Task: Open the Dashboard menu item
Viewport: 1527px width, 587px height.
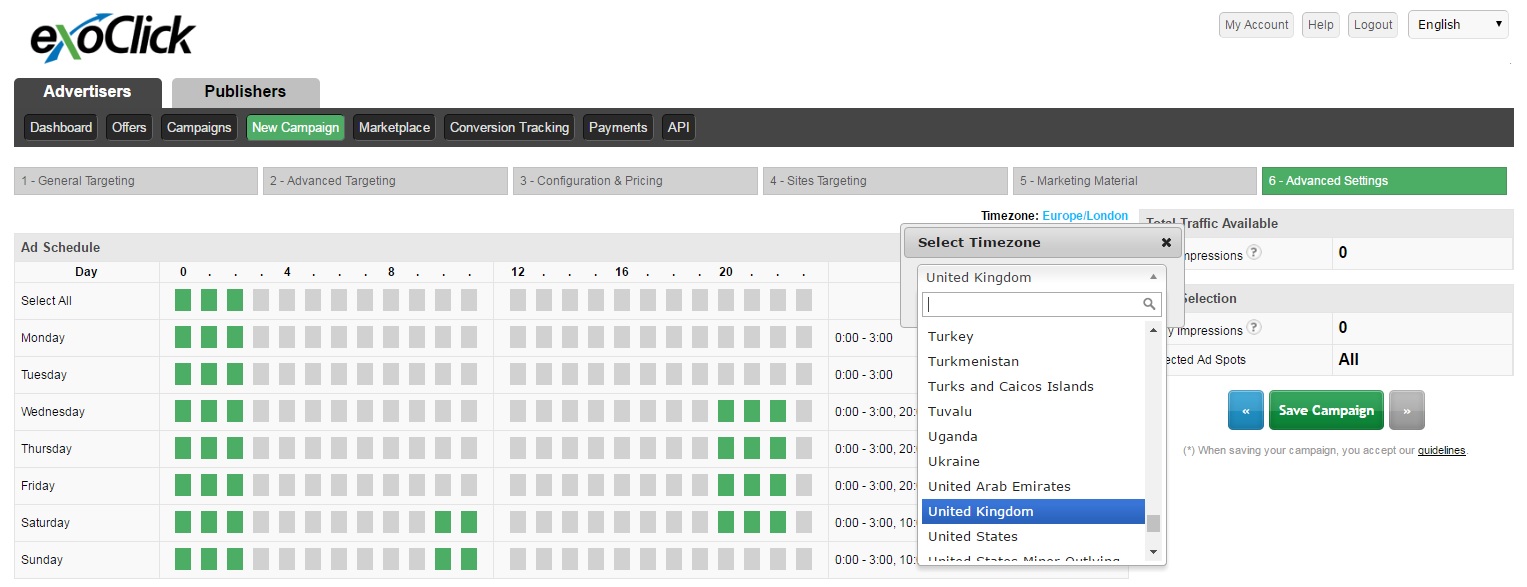Action: (61, 127)
